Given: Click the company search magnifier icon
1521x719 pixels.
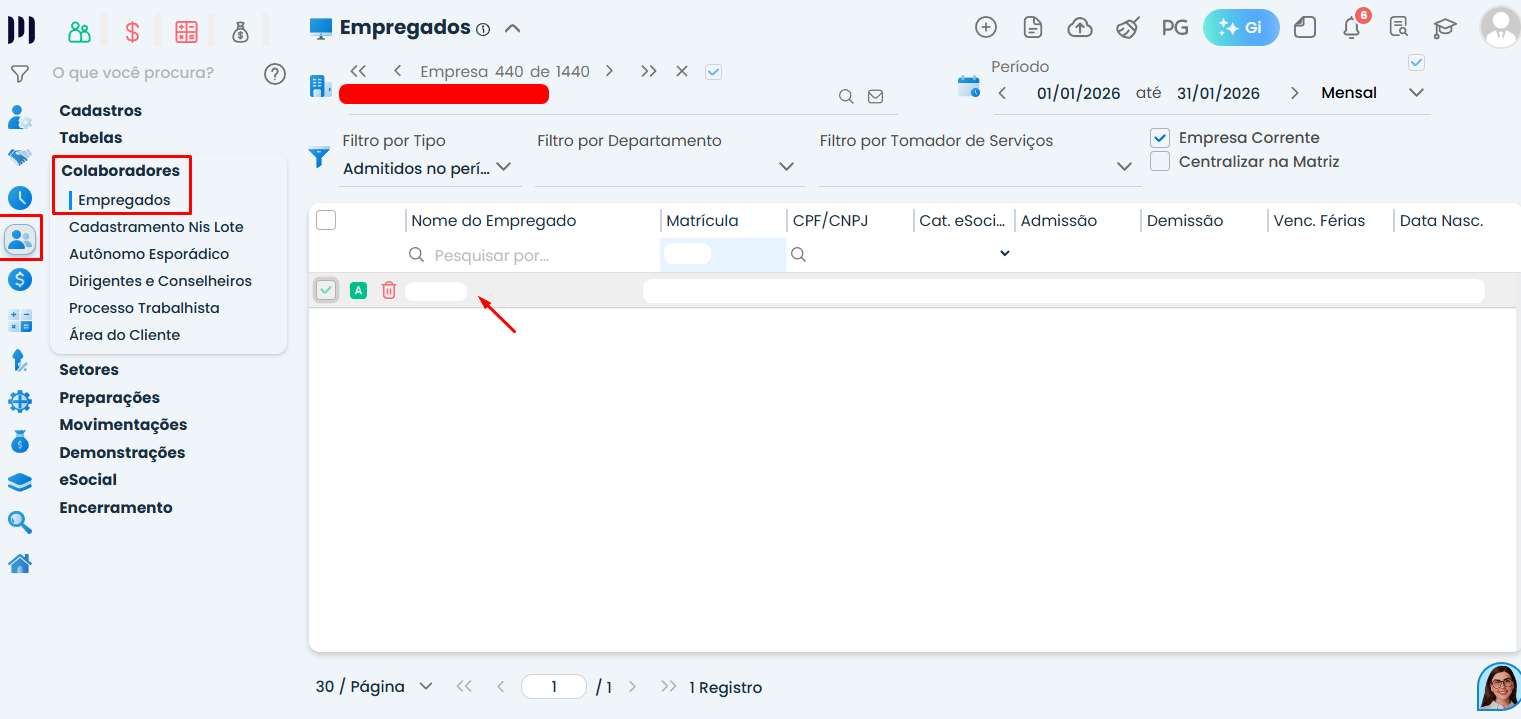Looking at the screenshot, I should pos(846,97).
